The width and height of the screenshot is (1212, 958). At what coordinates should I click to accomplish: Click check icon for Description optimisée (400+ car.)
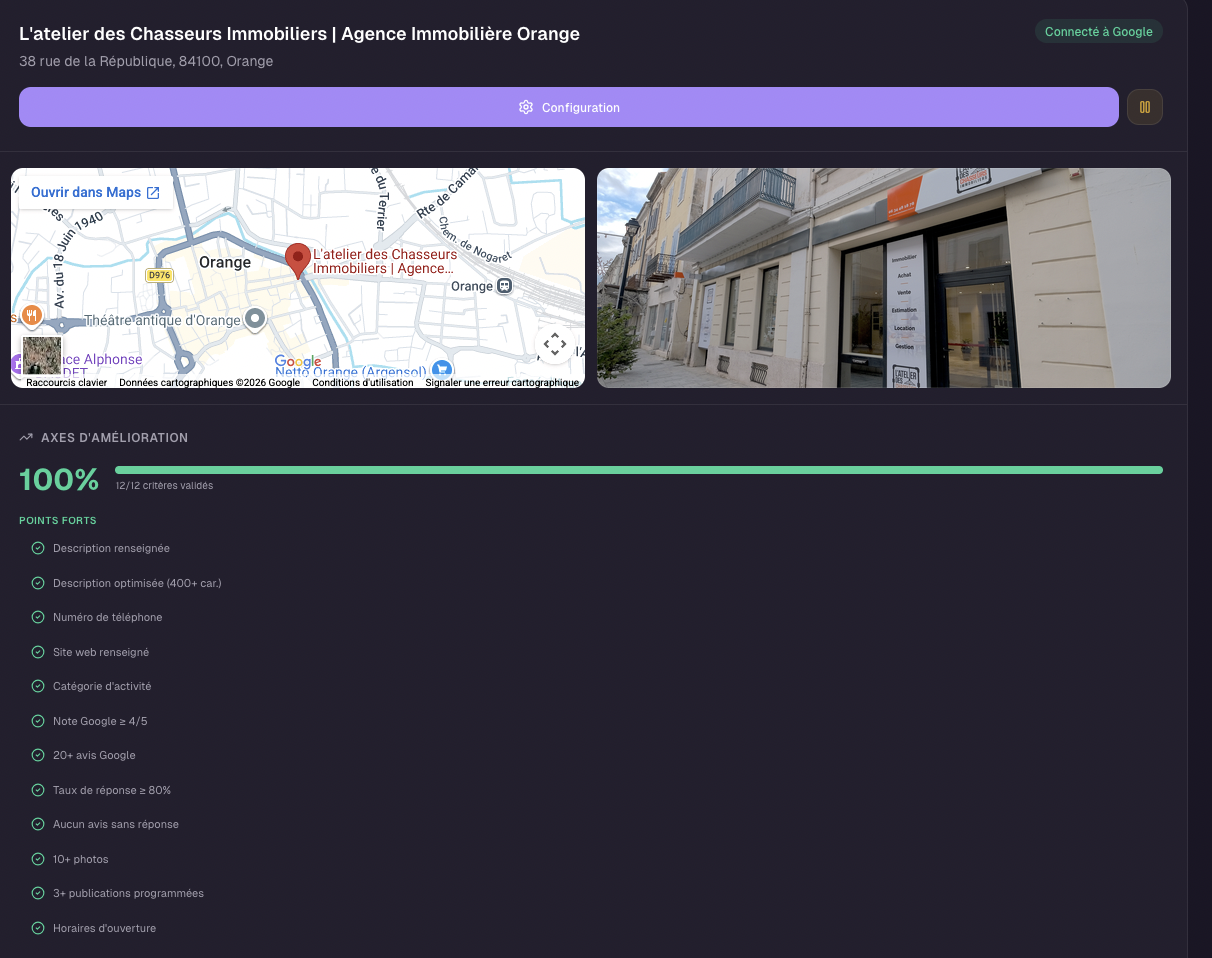point(38,583)
